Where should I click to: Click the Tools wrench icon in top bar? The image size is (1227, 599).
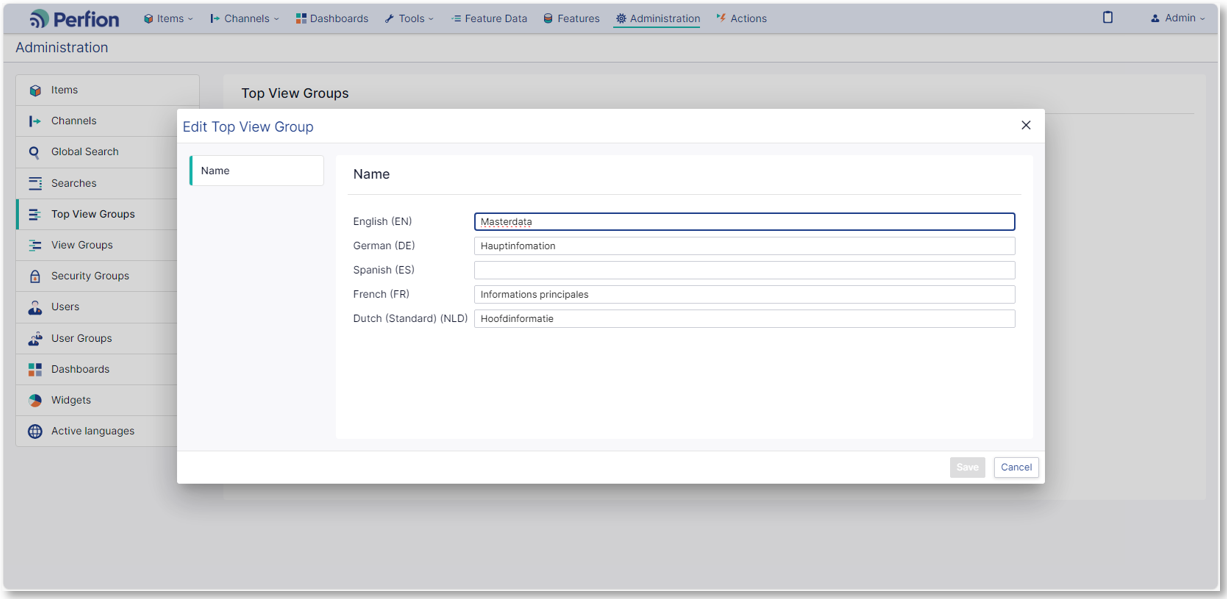[x=389, y=19]
